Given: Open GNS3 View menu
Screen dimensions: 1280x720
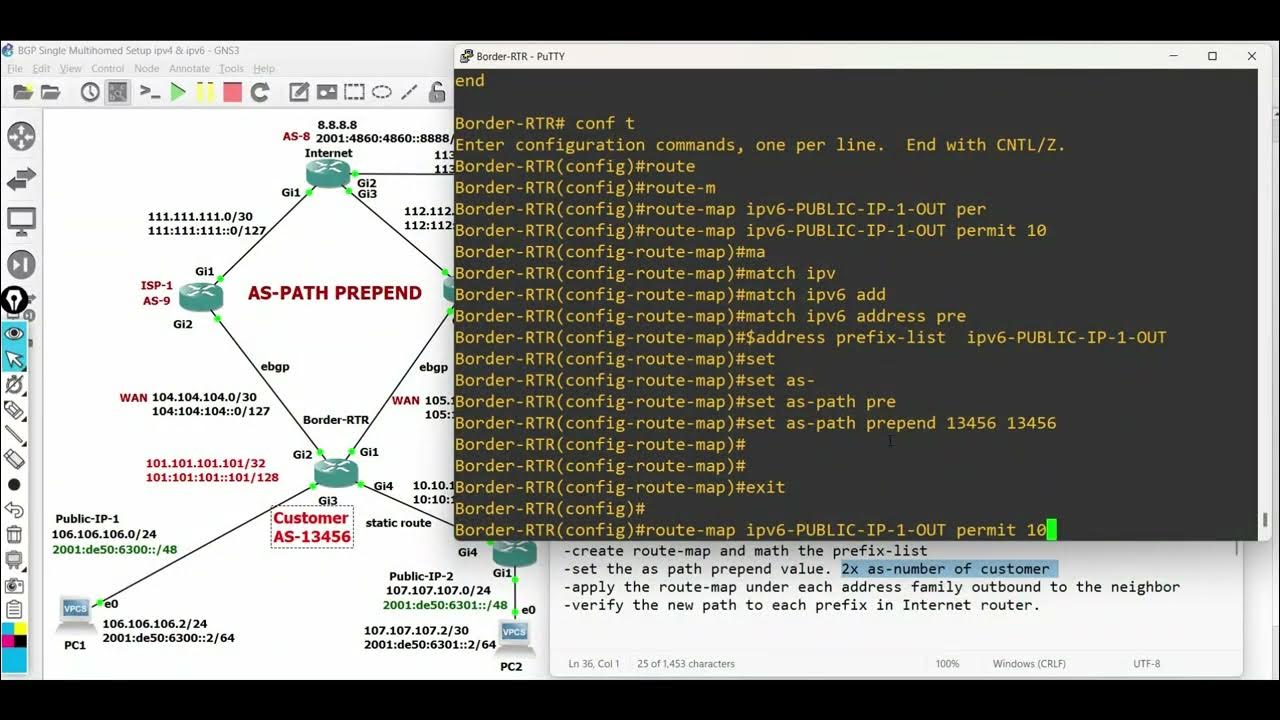Looking at the screenshot, I should click(x=70, y=69).
